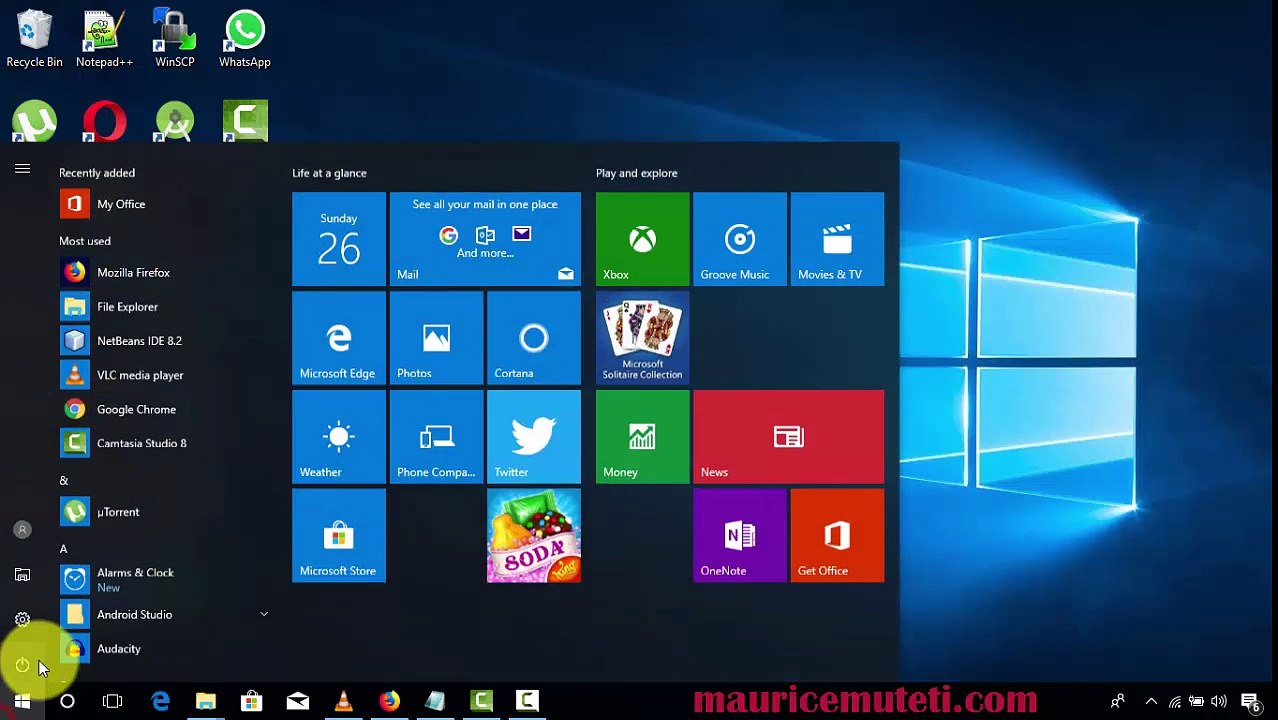The width and height of the screenshot is (1278, 720).
Task: Launch Google Chrome from app list
Action: (x=160, y=409)
